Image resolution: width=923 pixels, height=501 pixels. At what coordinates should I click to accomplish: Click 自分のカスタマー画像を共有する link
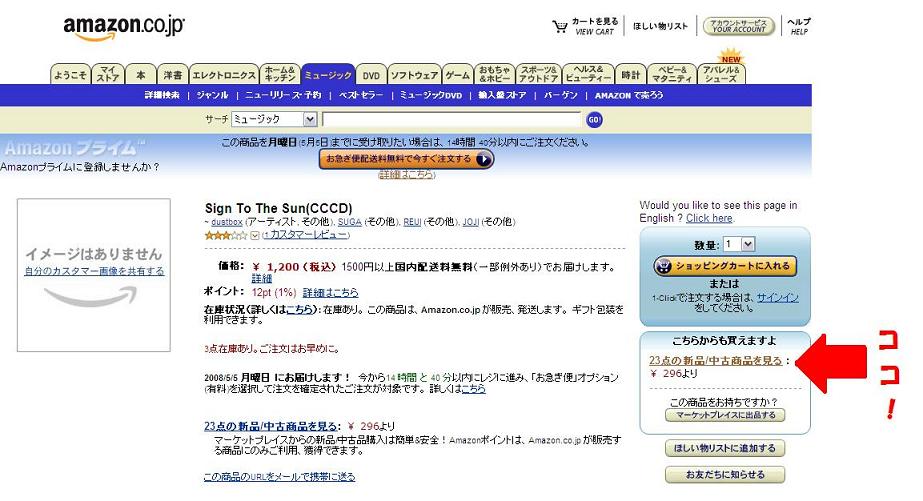(94, 271)
